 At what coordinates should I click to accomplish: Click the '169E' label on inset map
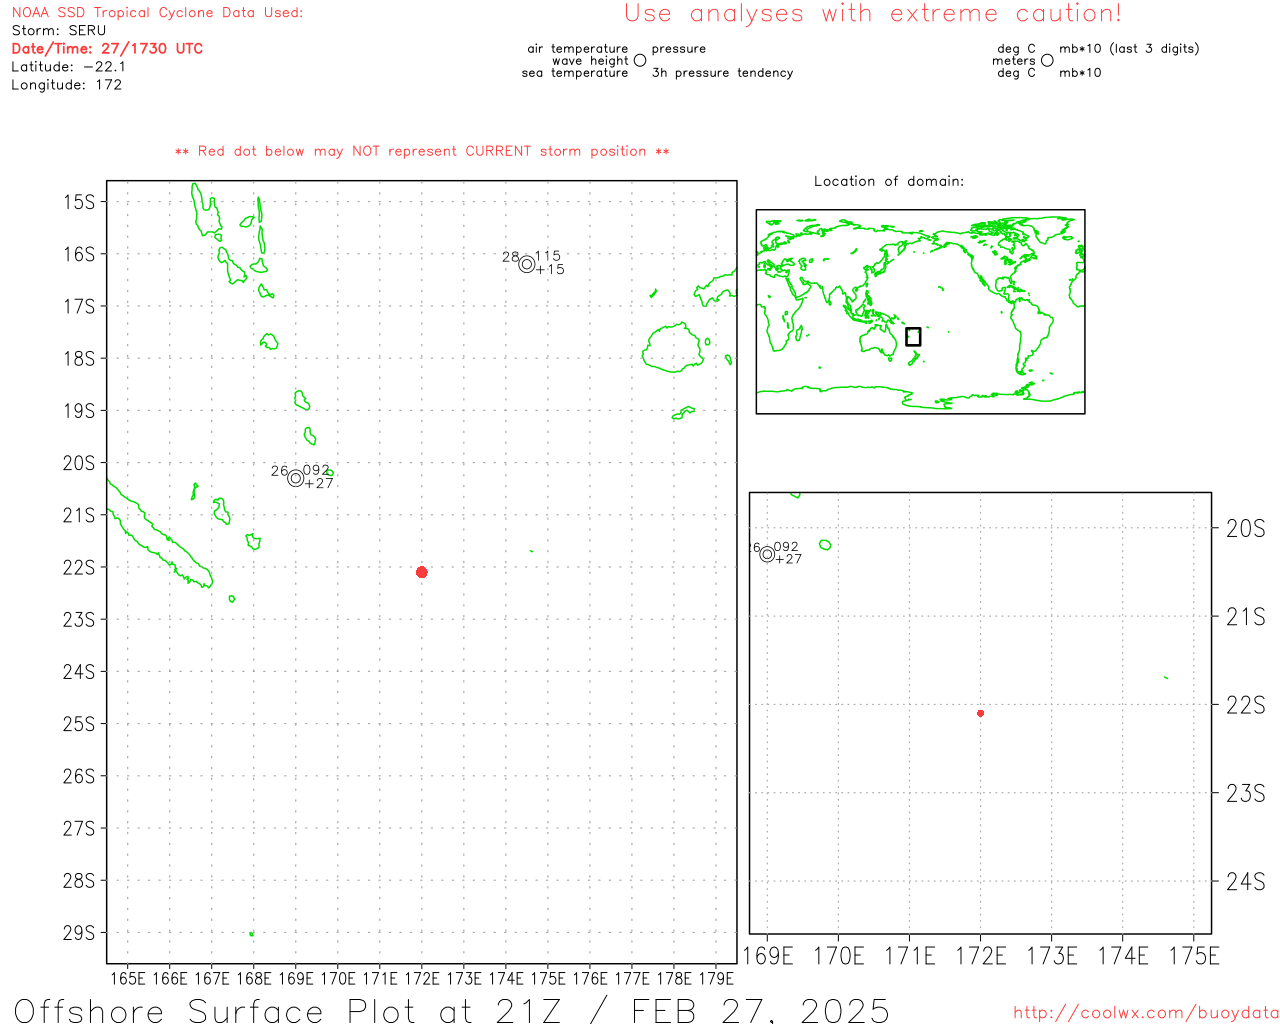tap(768, 956)
